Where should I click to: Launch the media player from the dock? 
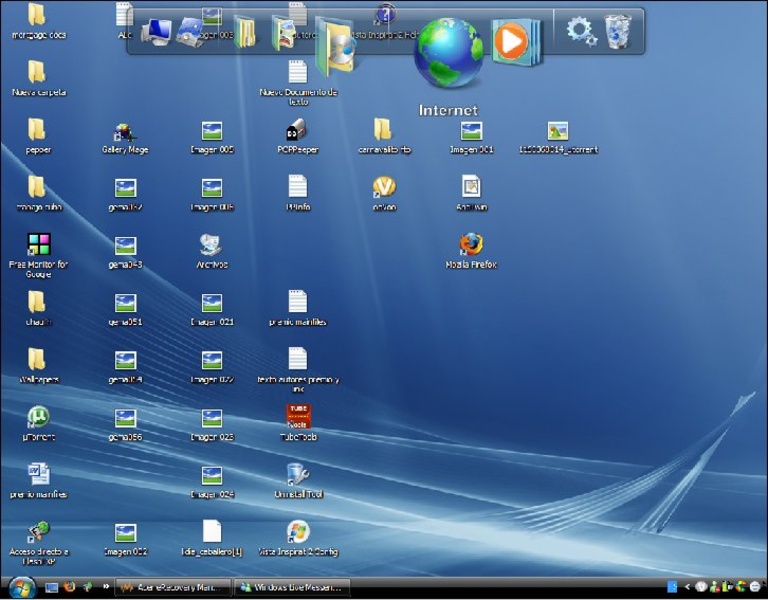point(511,42)
